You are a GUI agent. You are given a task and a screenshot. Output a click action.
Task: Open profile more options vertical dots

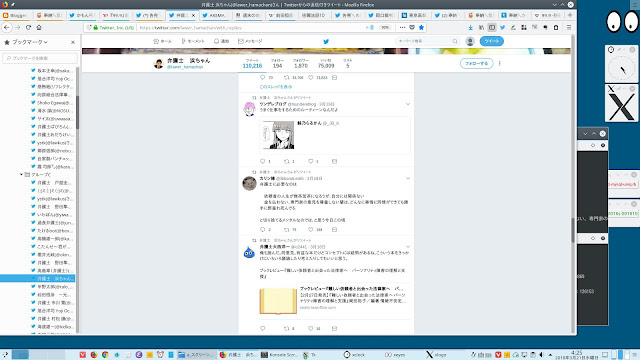coord(500,63)
